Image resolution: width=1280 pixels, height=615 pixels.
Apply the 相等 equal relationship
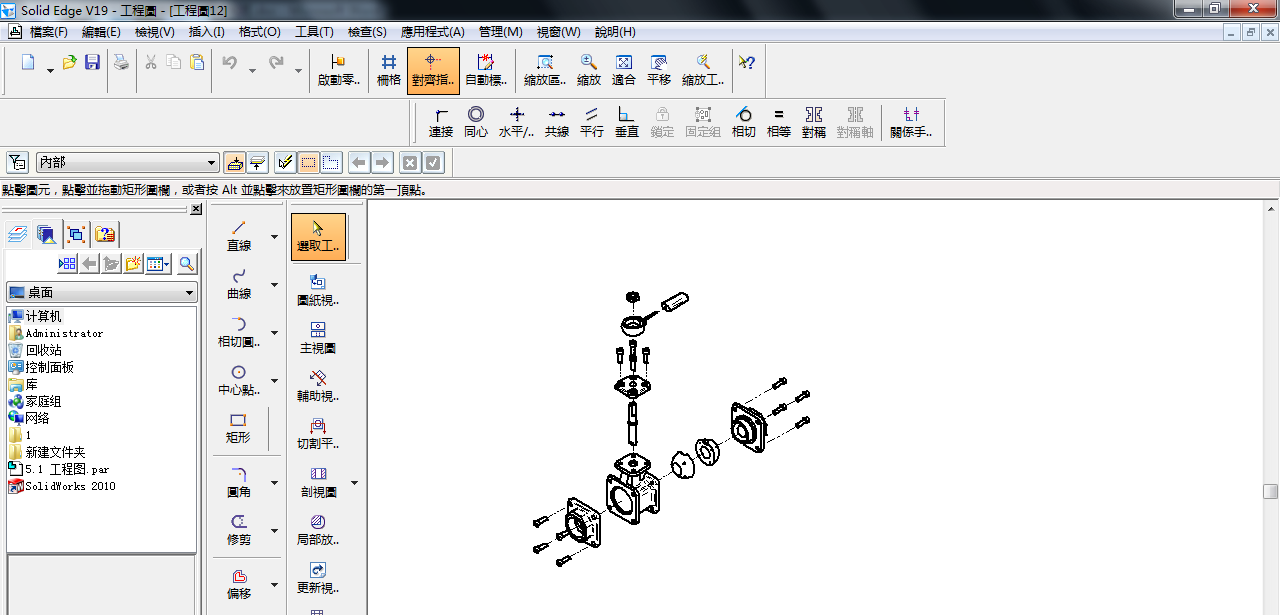click(779, 122)
